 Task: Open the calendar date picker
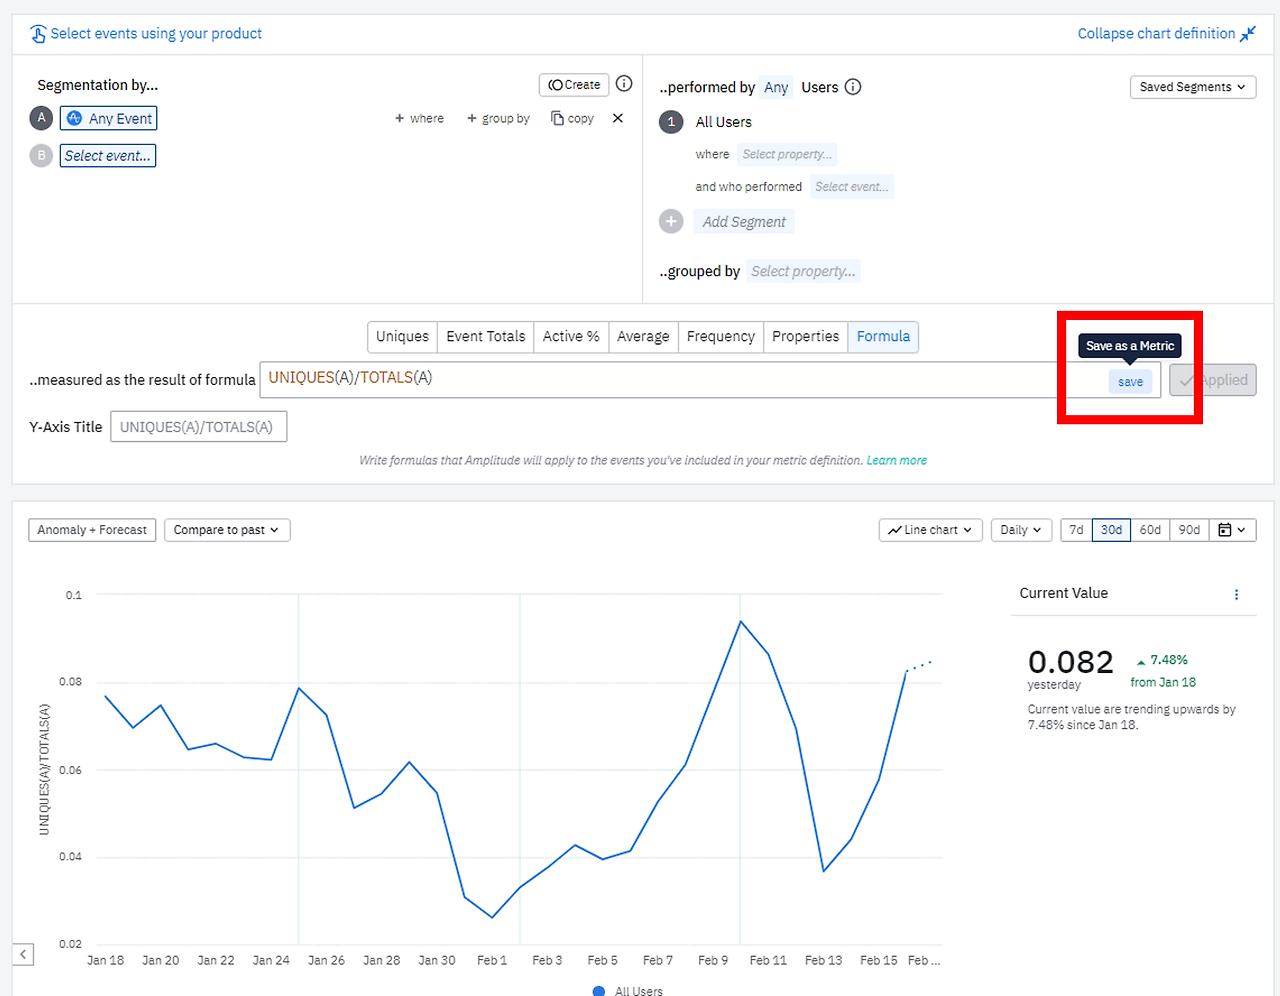click(x=1233, y=530)
